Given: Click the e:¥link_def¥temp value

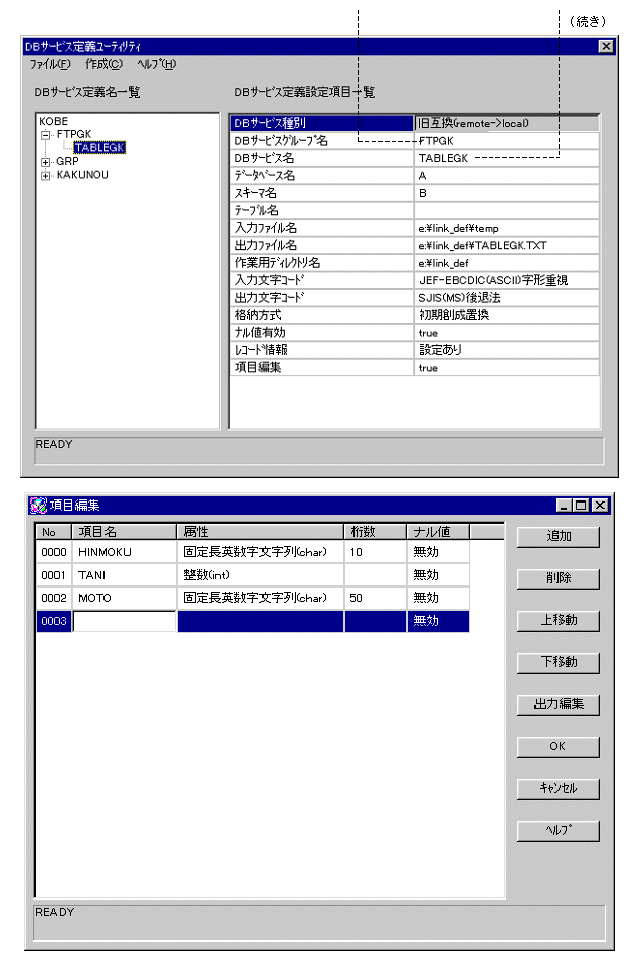Looking at the screenshot, I should tap(507, 228).
